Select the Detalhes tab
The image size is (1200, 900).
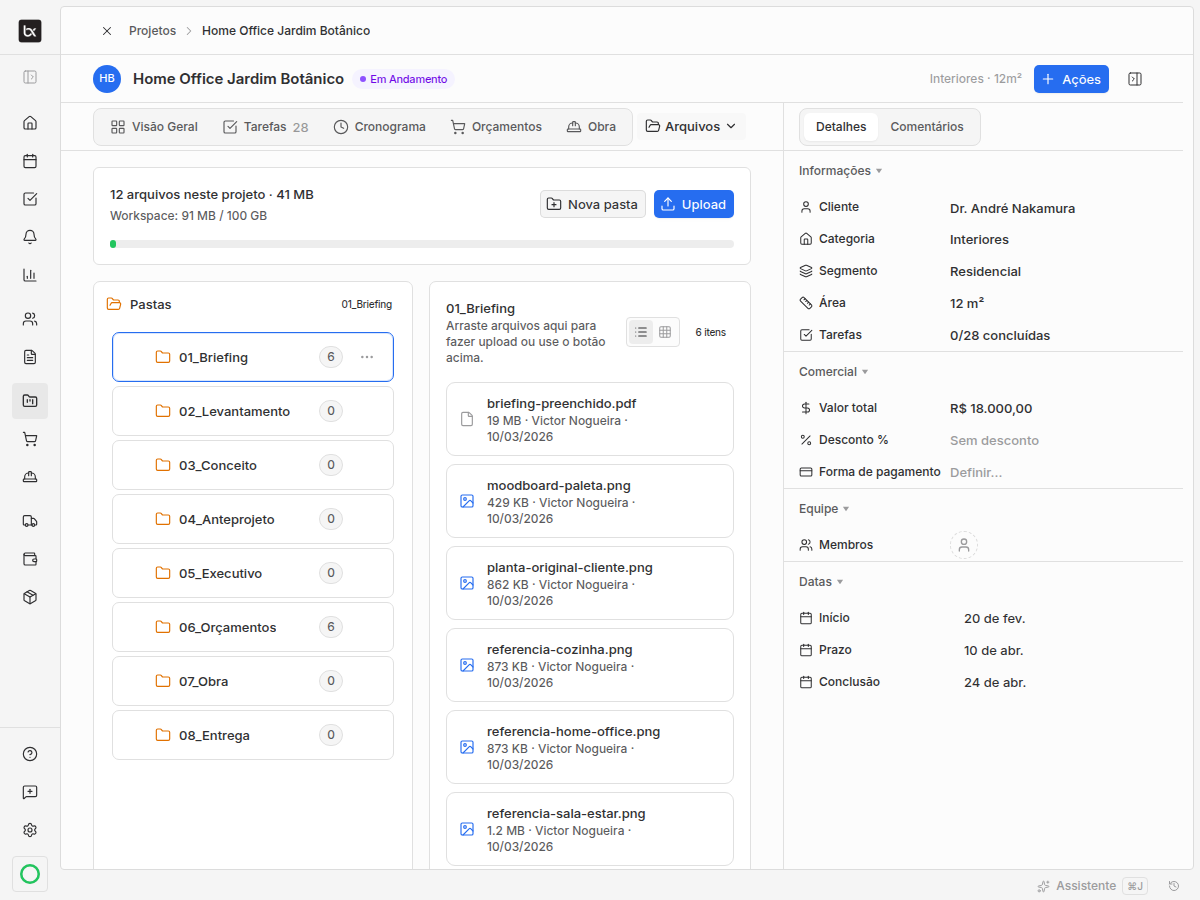(841, 127)
